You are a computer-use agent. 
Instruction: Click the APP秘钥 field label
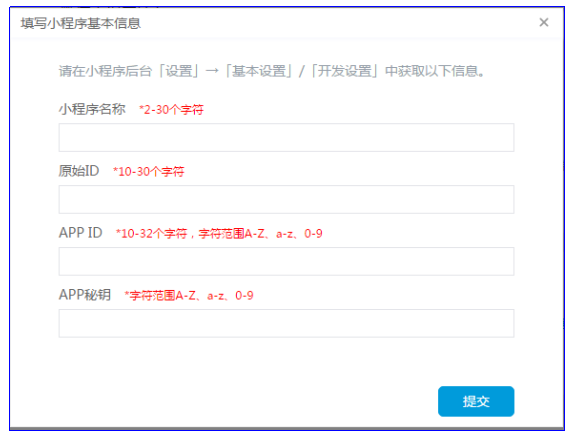(x=85, y=295)
